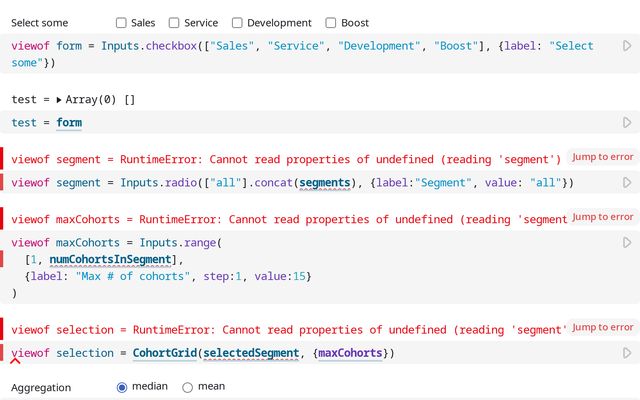Run the viewof maxCohorts range cell
640x400 pixels.
click(x=627, y=243)
